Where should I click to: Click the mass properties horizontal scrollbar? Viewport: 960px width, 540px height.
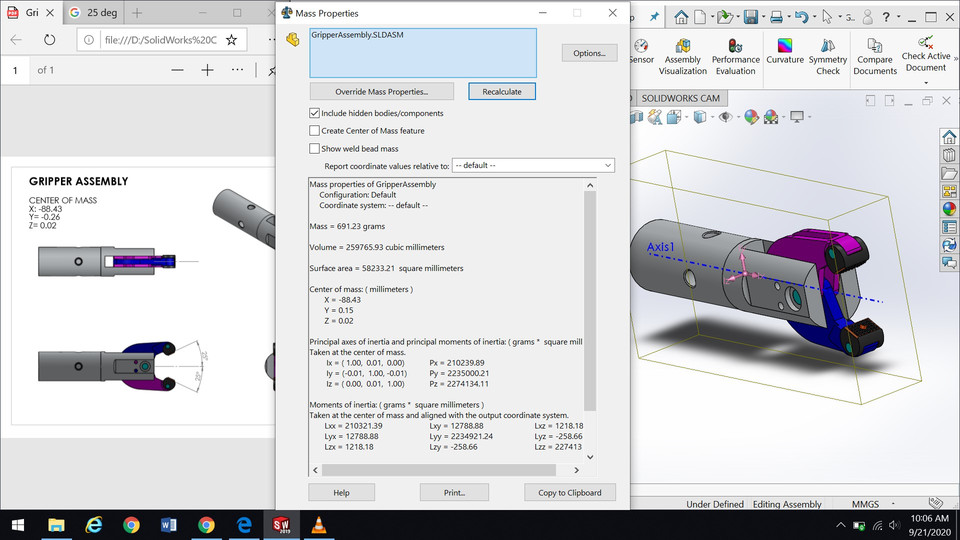(438, 470)
